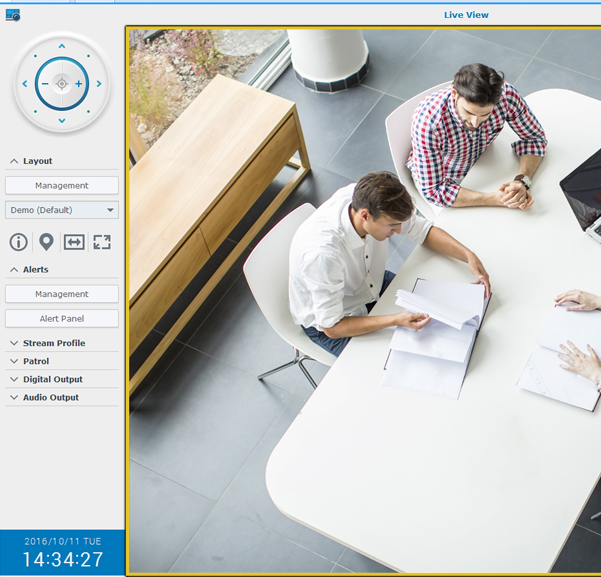Click the PTZ home center button
Viewport: 601px width, 577px height.
click(x=62, y=84)
